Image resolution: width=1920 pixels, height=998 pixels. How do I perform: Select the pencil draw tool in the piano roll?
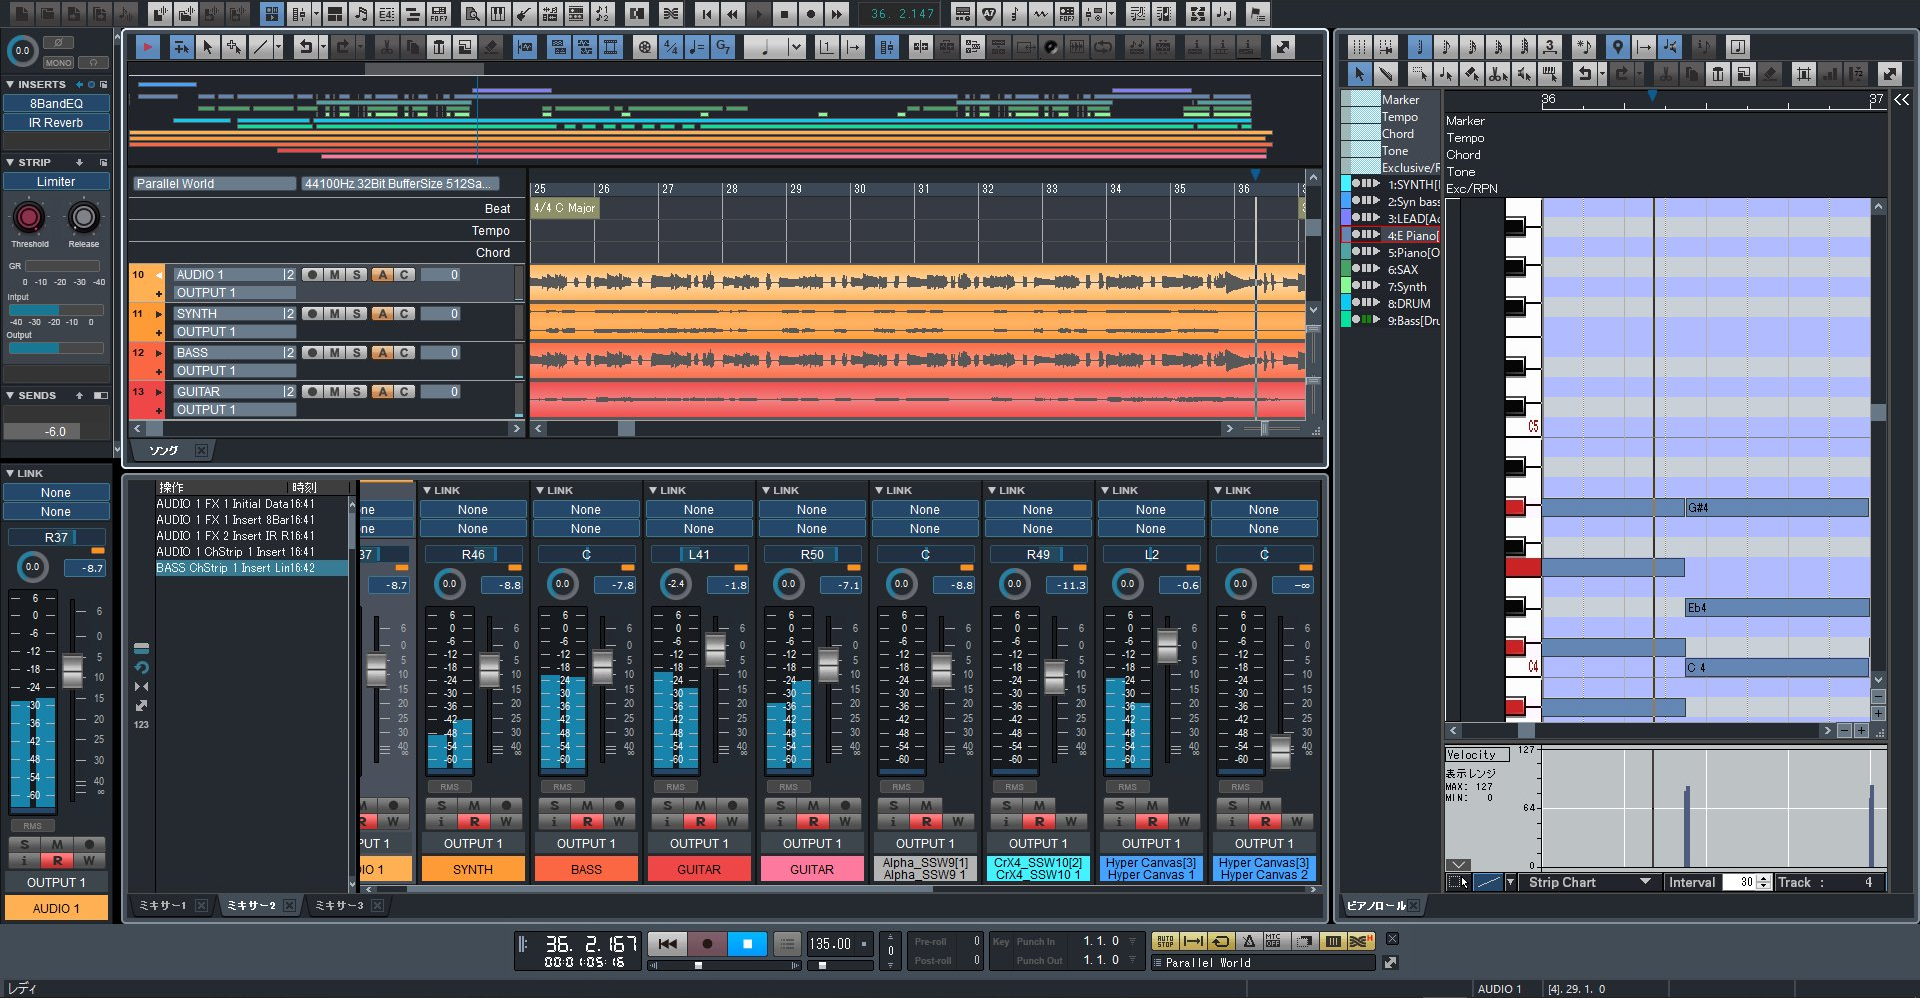click(1385, 74)
